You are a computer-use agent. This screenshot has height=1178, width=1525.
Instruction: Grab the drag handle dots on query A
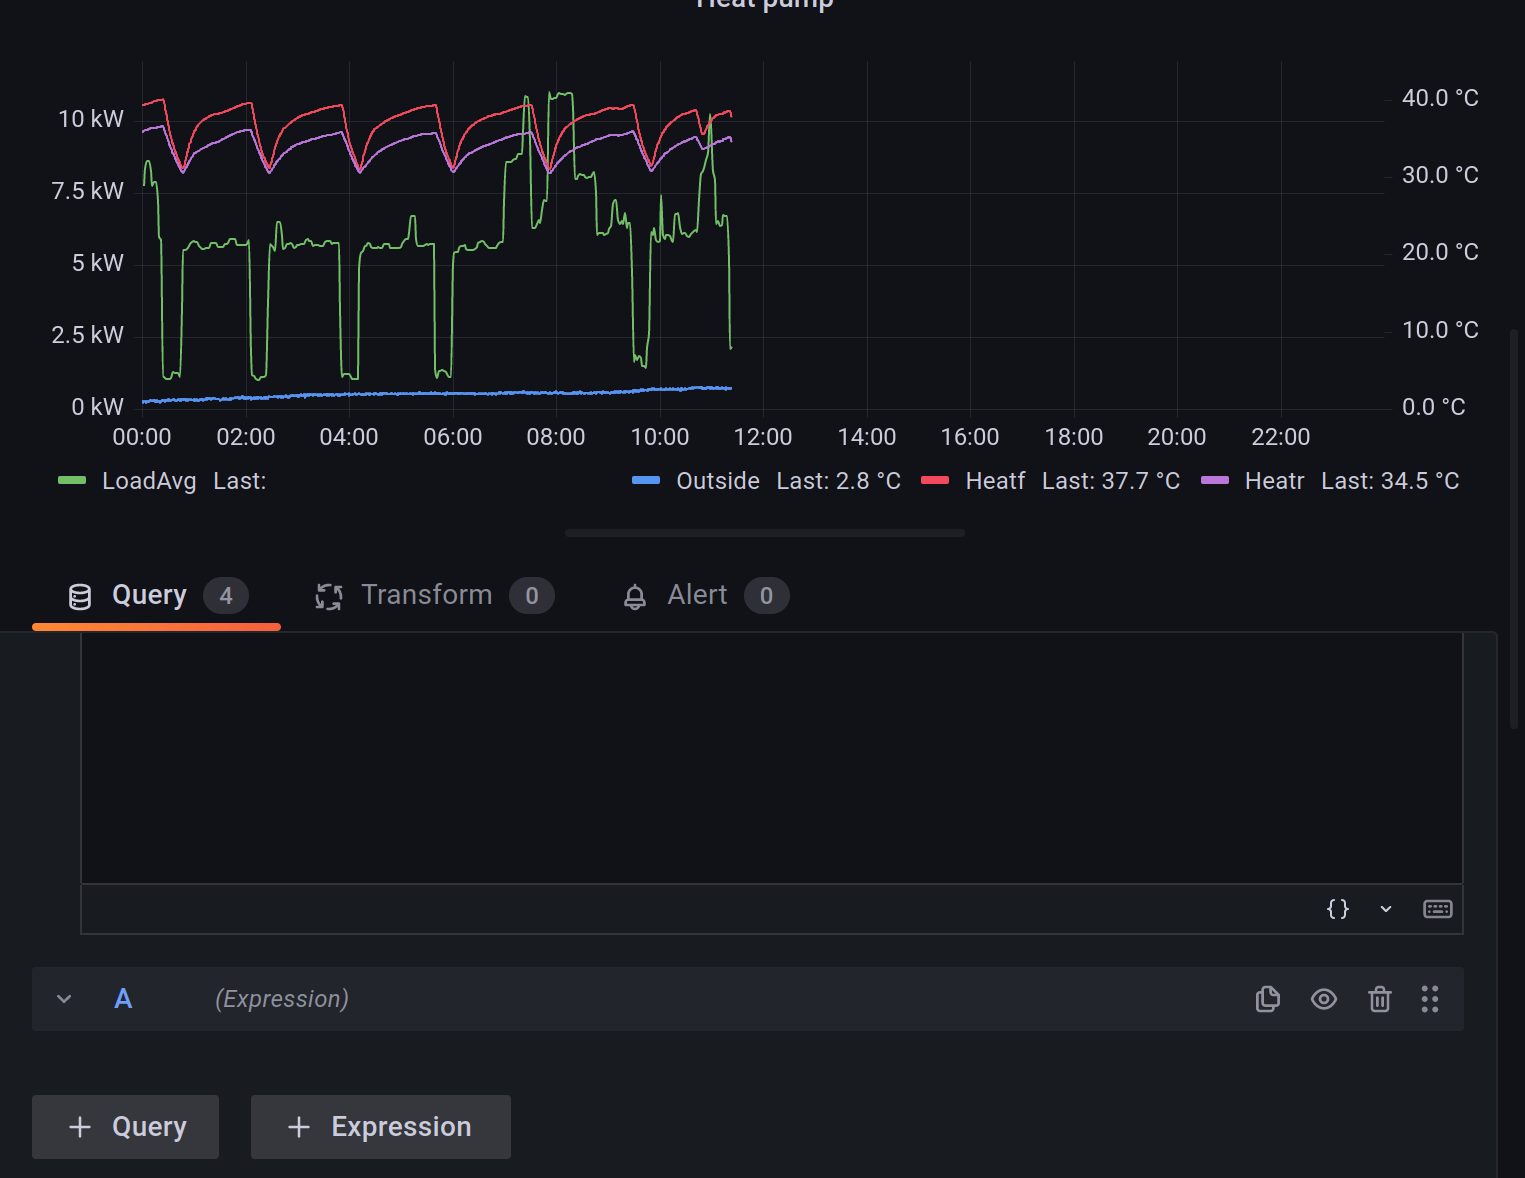tap(1429, 999)
